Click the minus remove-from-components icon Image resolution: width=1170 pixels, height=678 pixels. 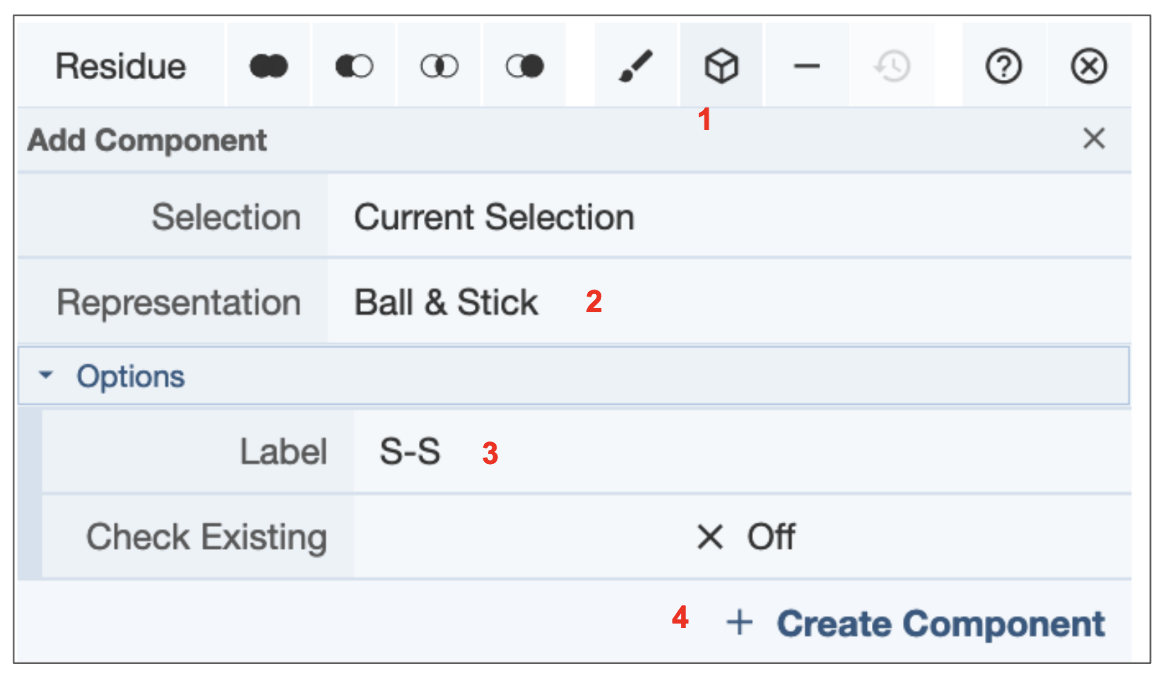pyautogui.click(x=807, y=67)
